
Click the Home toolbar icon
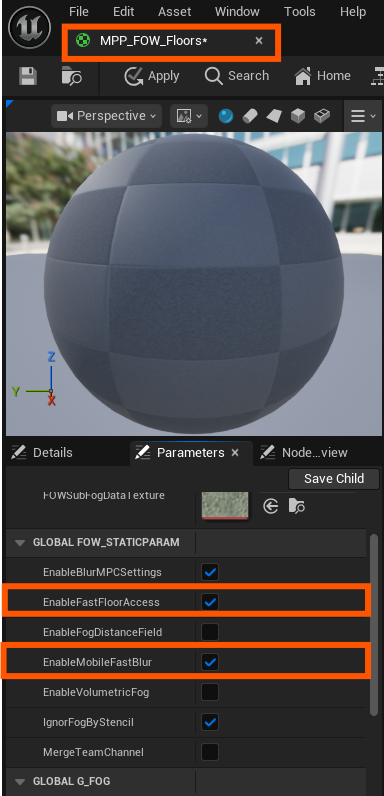pyautogui.click(x=323, y=76)
